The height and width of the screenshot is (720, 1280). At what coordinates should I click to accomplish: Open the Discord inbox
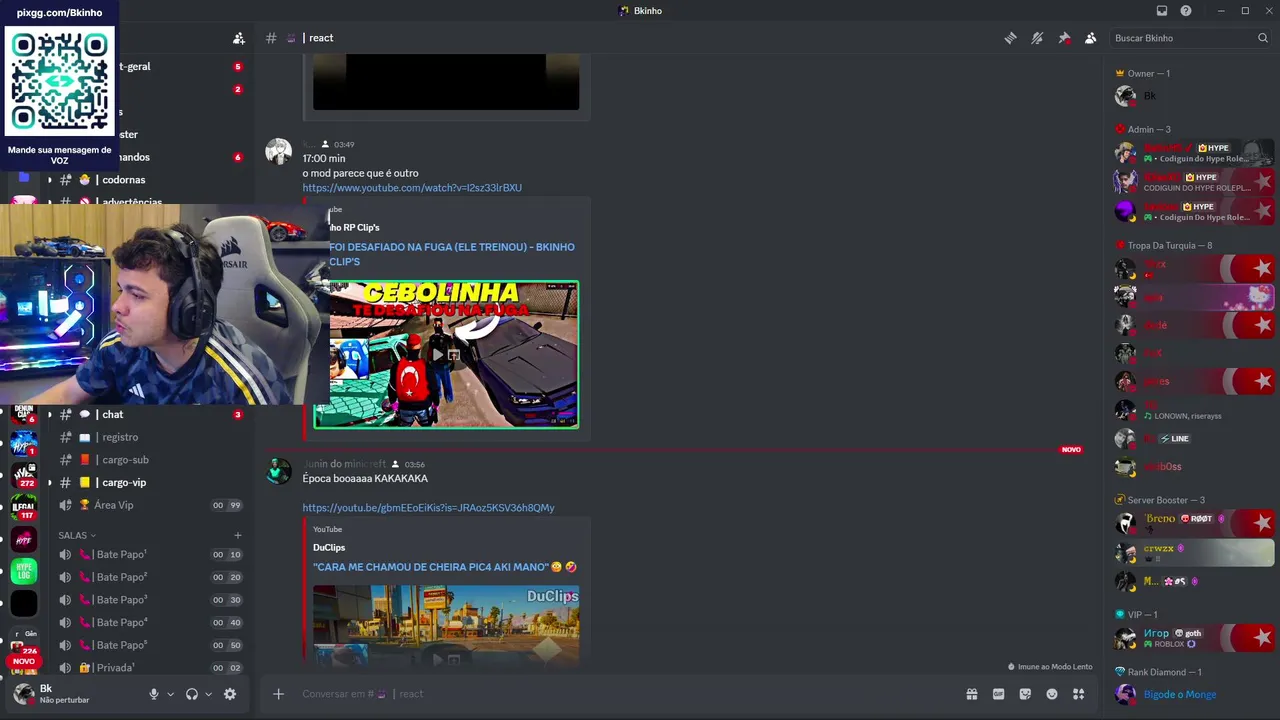(x=1162, y=11)
